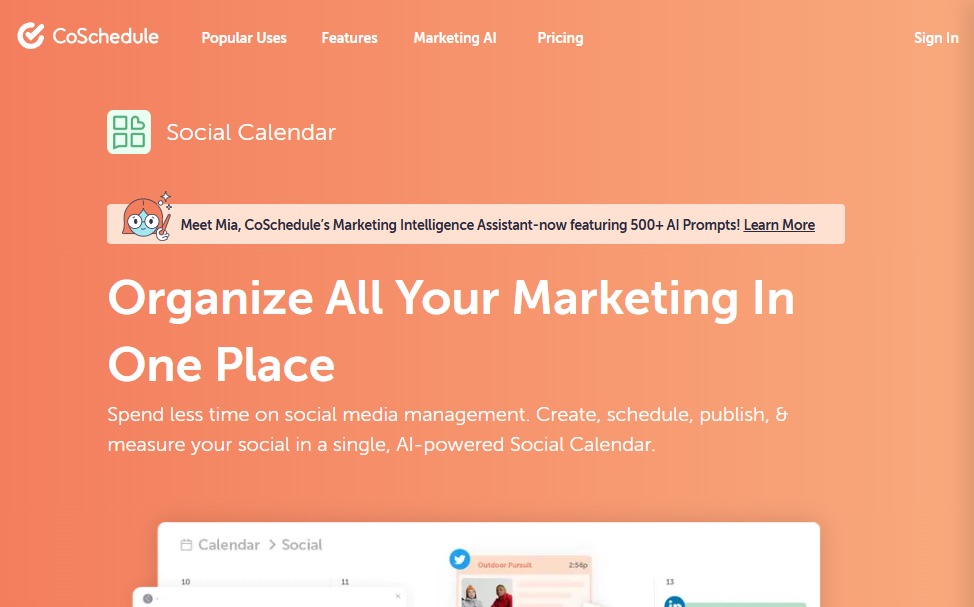Click the calendar icon next to Calendar breadcrumb
This screenshot has width=974, height=607.
(186, 544)
